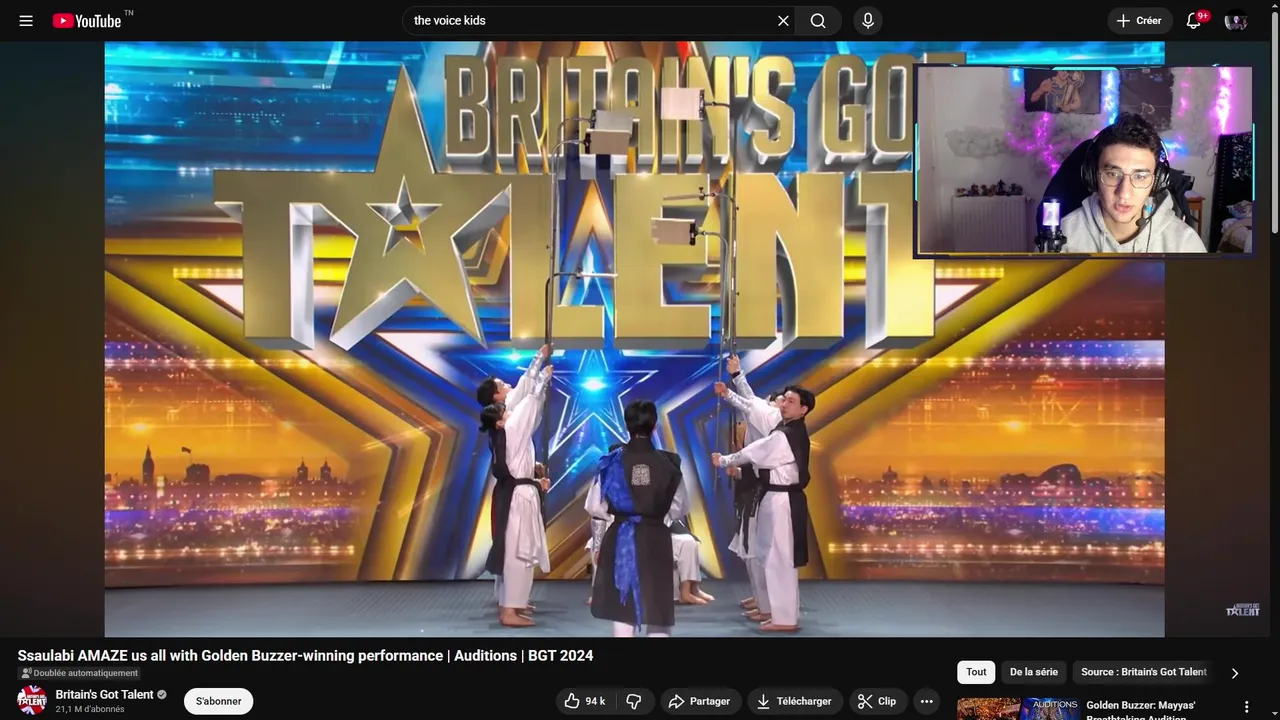This screenshot has width=1280, height=720.
Task: Click the video title text
Action: (x=305, y=656)
